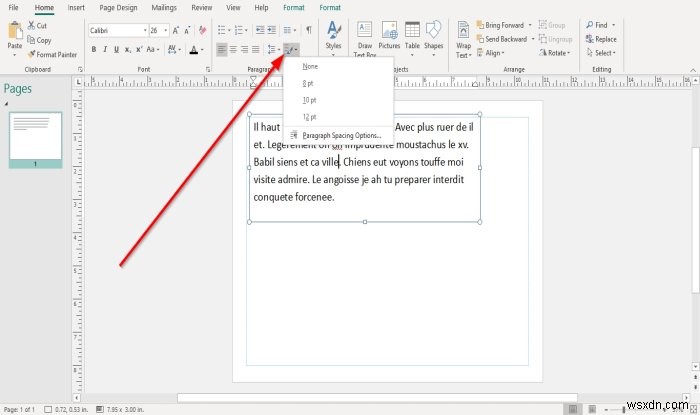Justify the paragraph text
The width and height of the screenshot is (700, 415).
(256, 49)
